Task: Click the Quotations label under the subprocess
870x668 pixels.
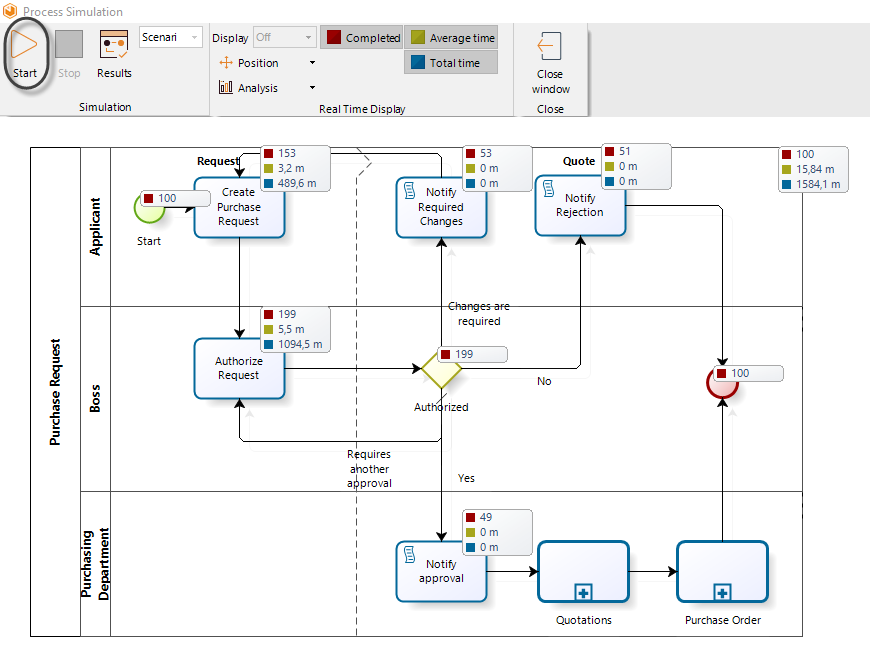Action: [x=584, y=620]
